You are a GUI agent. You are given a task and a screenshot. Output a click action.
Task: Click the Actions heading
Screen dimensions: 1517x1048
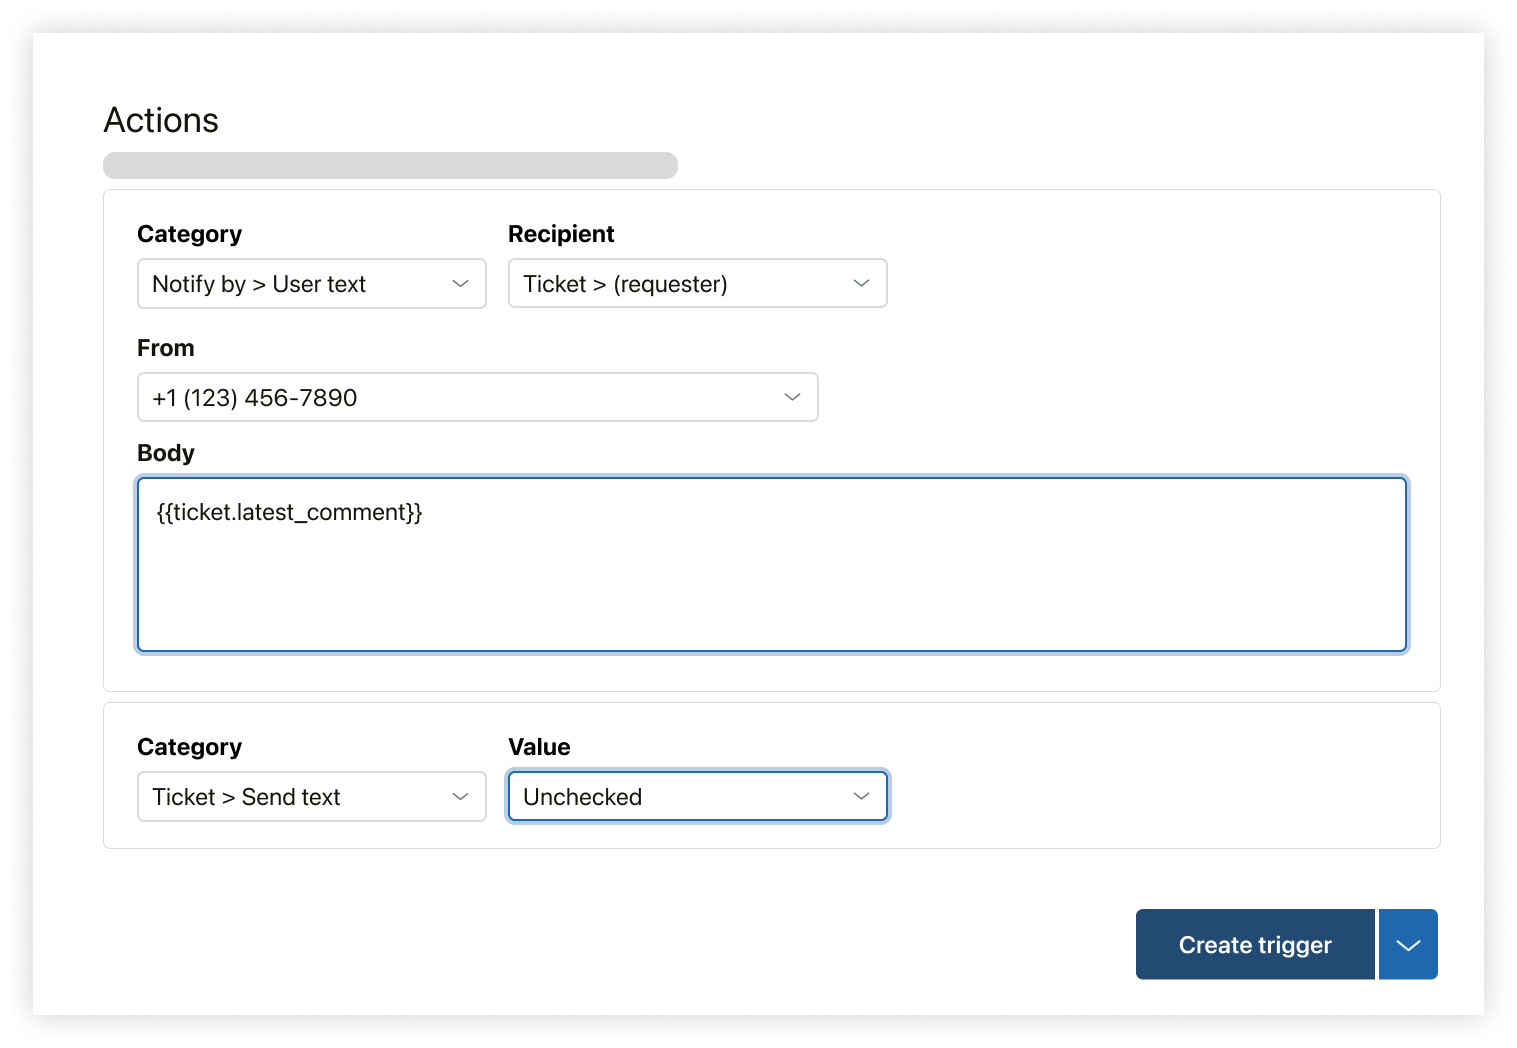(161, 120)
